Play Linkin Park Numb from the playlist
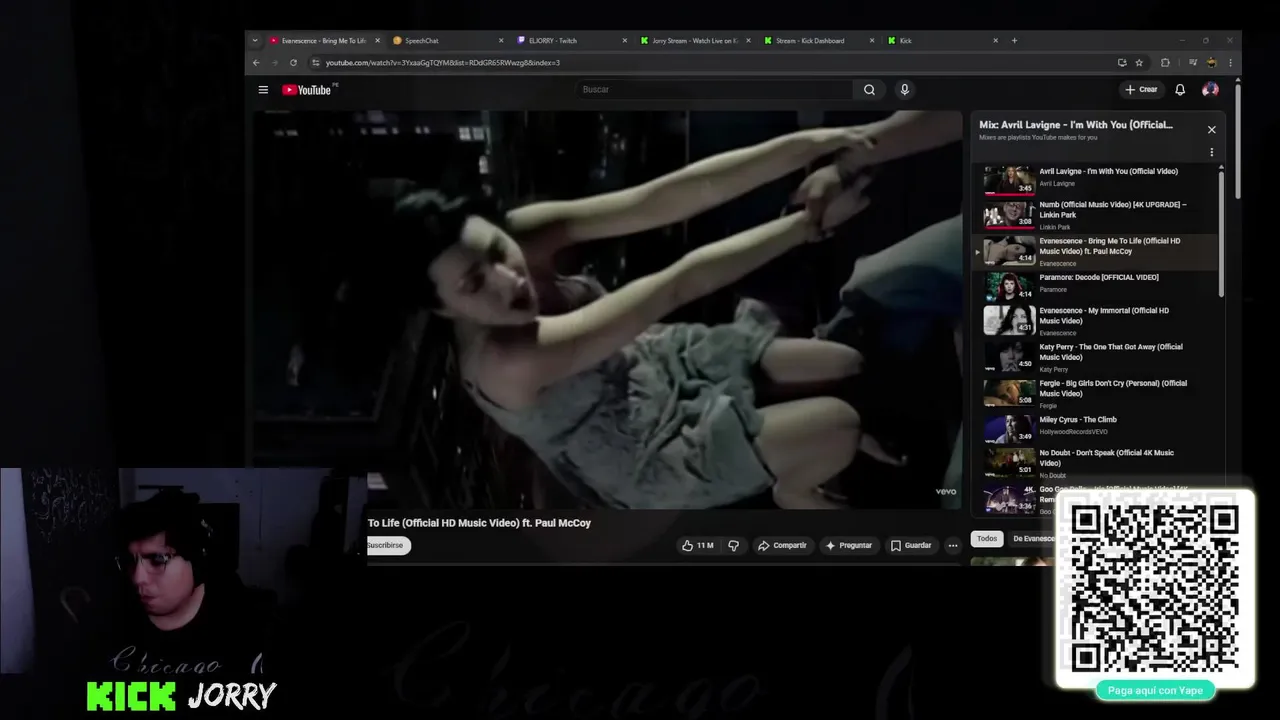The height and width of the screenshot is (720, 1280). 1095,215
